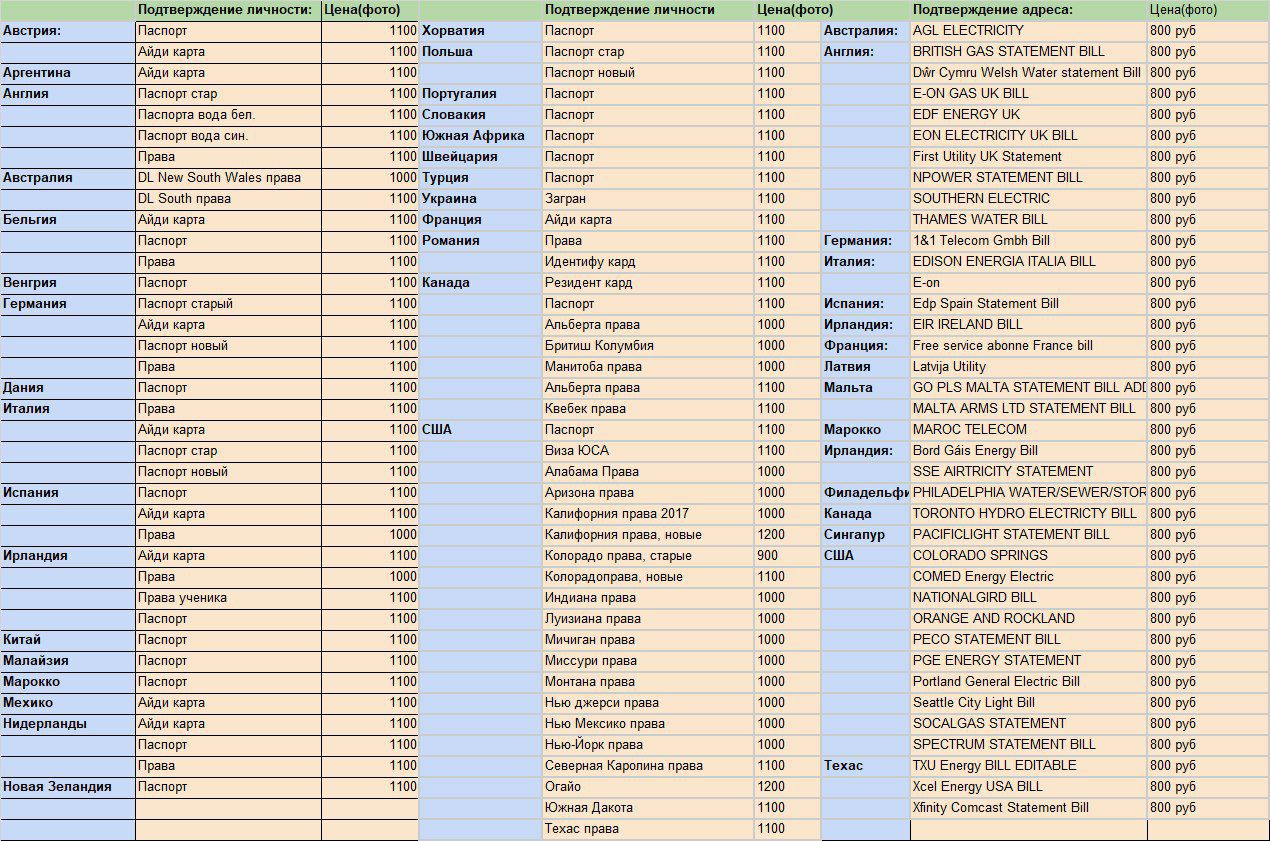Select the 'Мальта' country cell
Image resolution: width=1270 pixels, height=841 pixels.
click(865, 388)
